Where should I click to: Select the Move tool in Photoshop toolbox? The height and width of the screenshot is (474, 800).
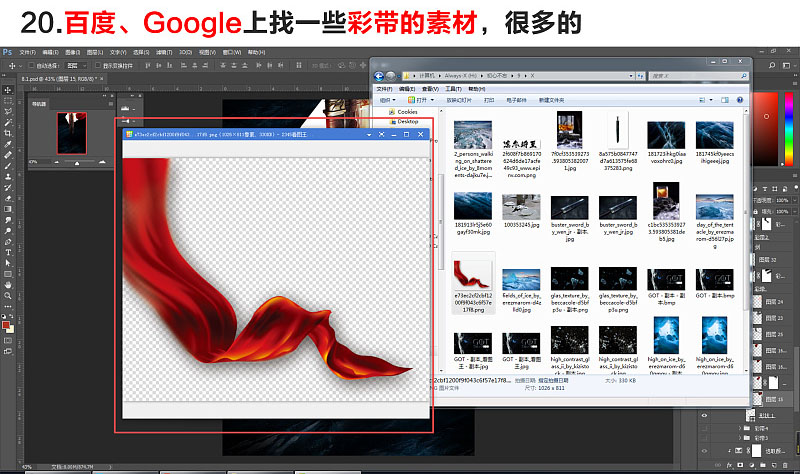point(8,90)
